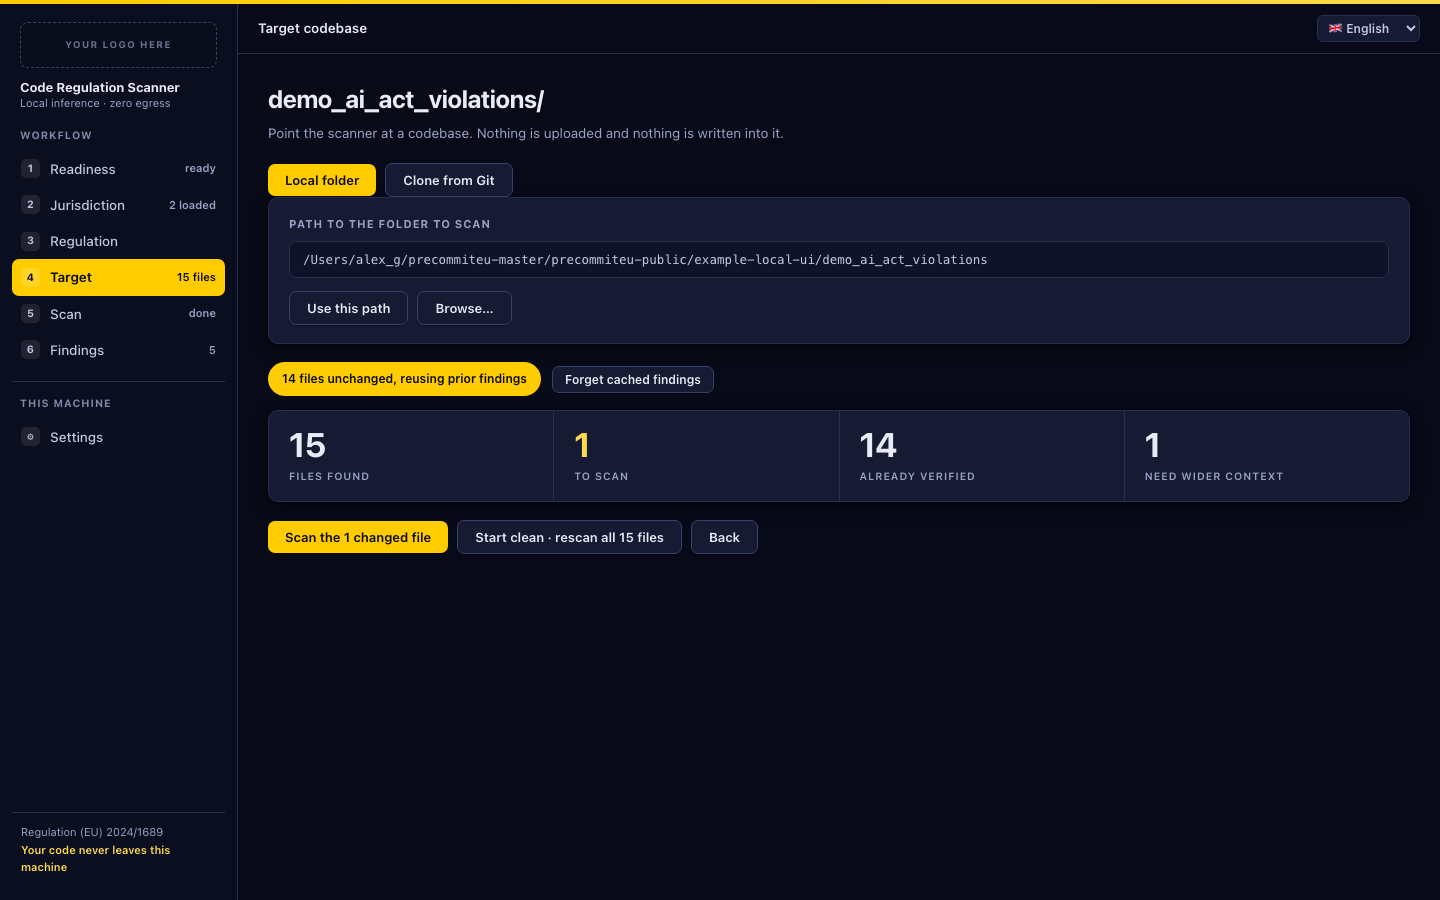Click the 1 Need Wider Context stat
Viewport: 1440px width, 900px height.
click(x=1267, y=456)
